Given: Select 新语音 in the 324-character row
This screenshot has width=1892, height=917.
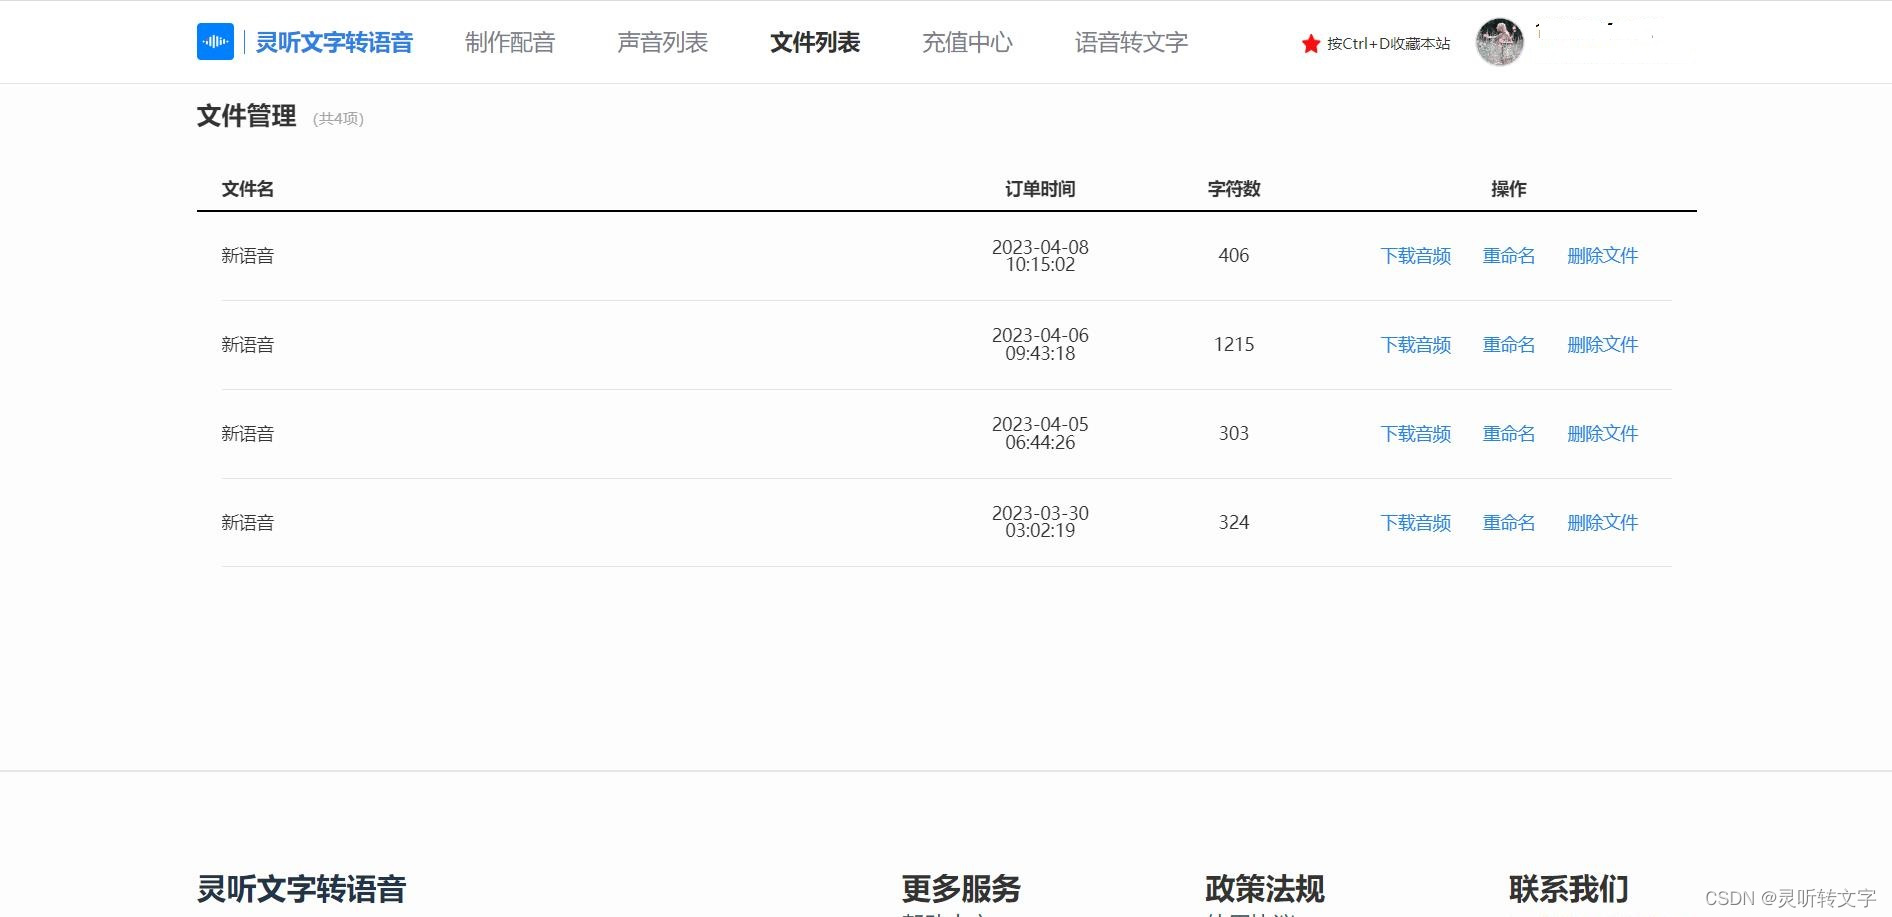Looking at the screenshot, I should pos(248,523).
